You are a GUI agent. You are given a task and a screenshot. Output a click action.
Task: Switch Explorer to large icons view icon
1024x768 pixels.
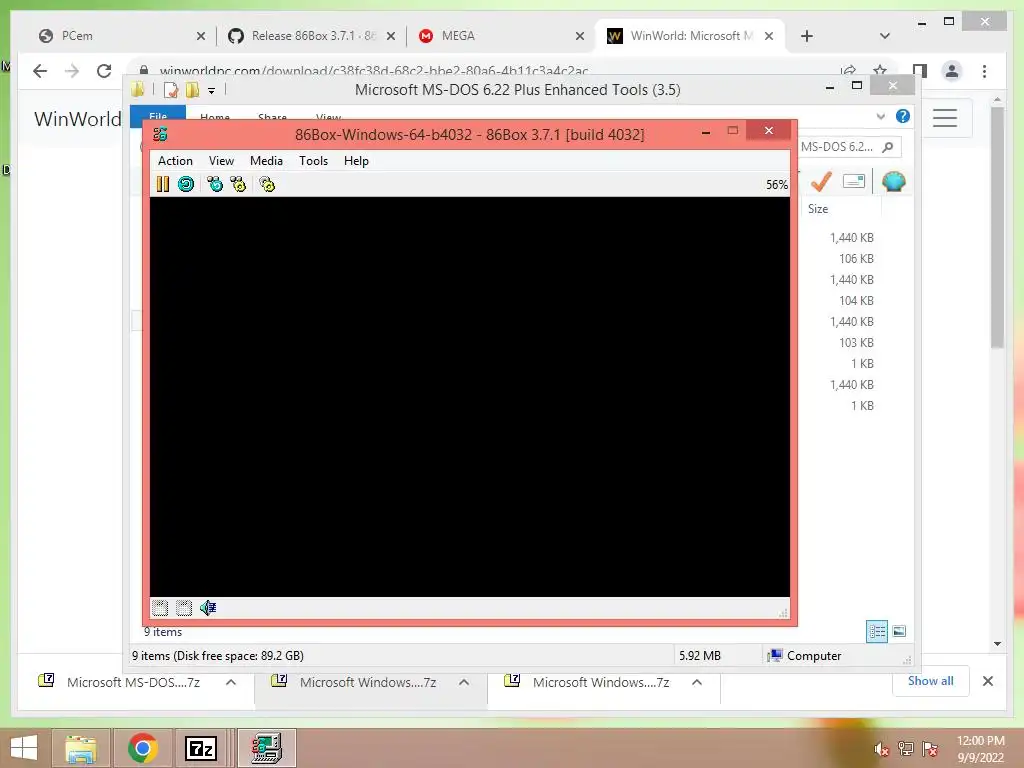tap(899, 631)
